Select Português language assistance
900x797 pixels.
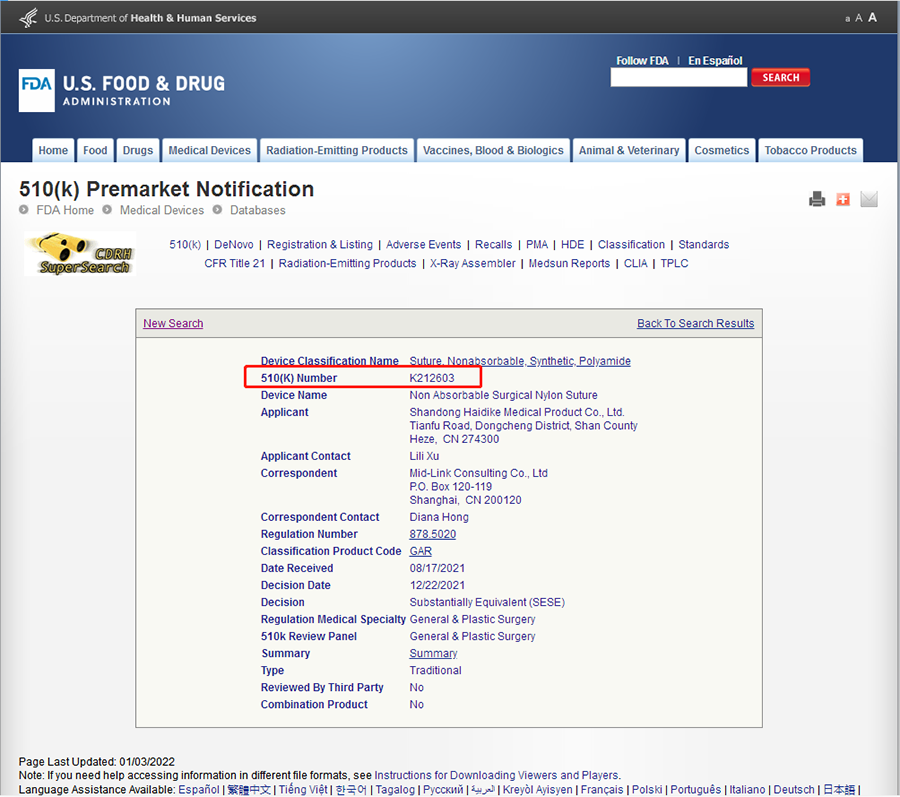click(x=696, y=790)
